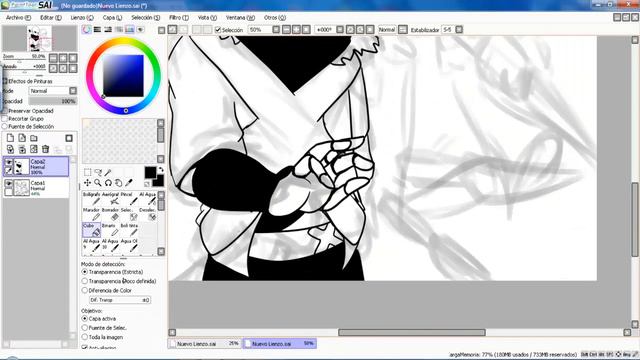
Task: Open the Lienzo menu
Action: pos(82,18)
